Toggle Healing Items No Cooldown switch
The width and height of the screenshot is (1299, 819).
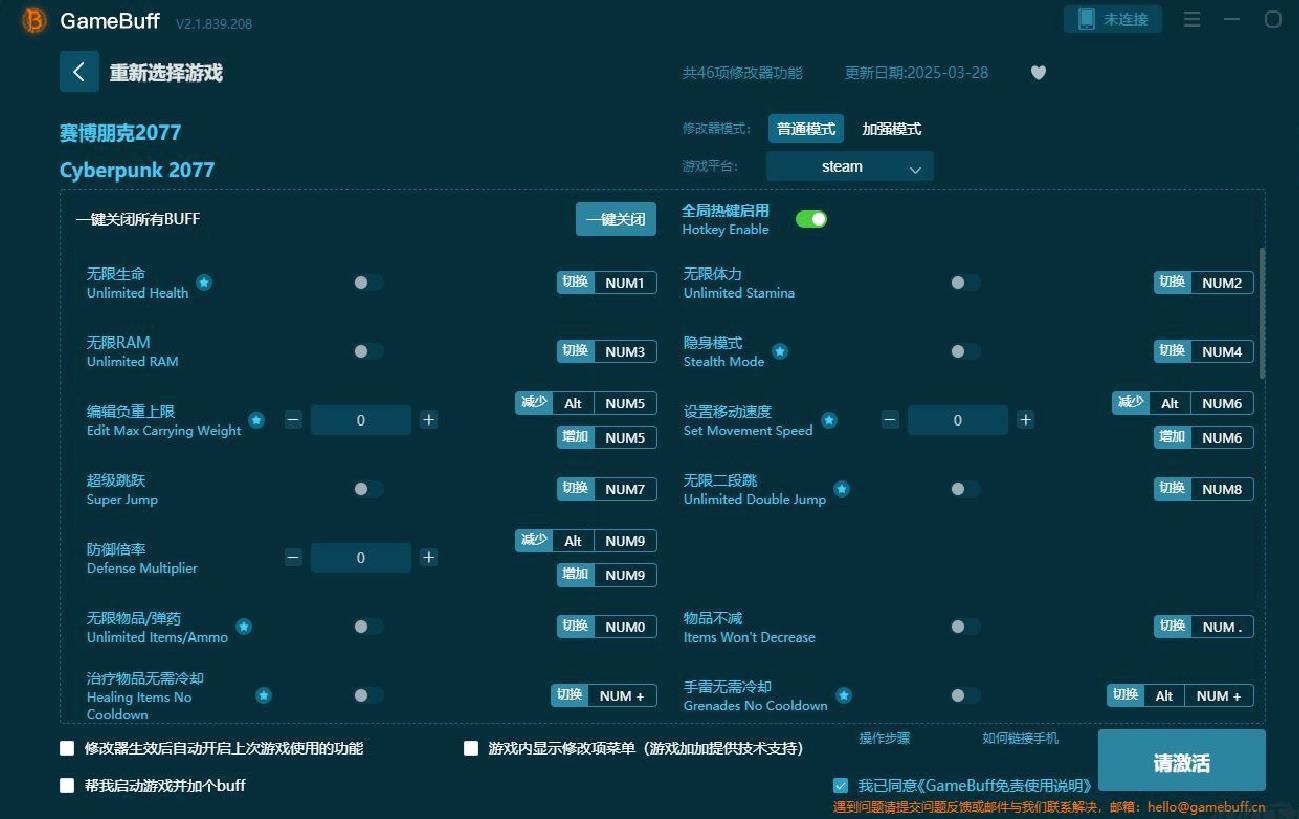[x=368, y=695]
